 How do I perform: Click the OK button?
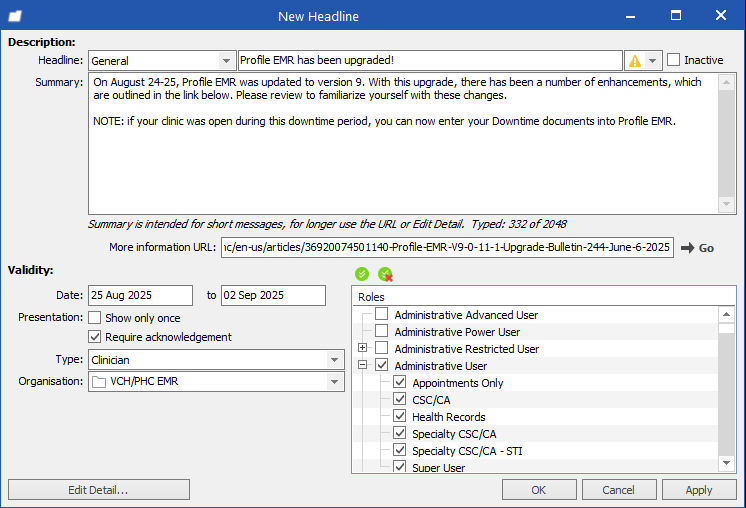539,490
